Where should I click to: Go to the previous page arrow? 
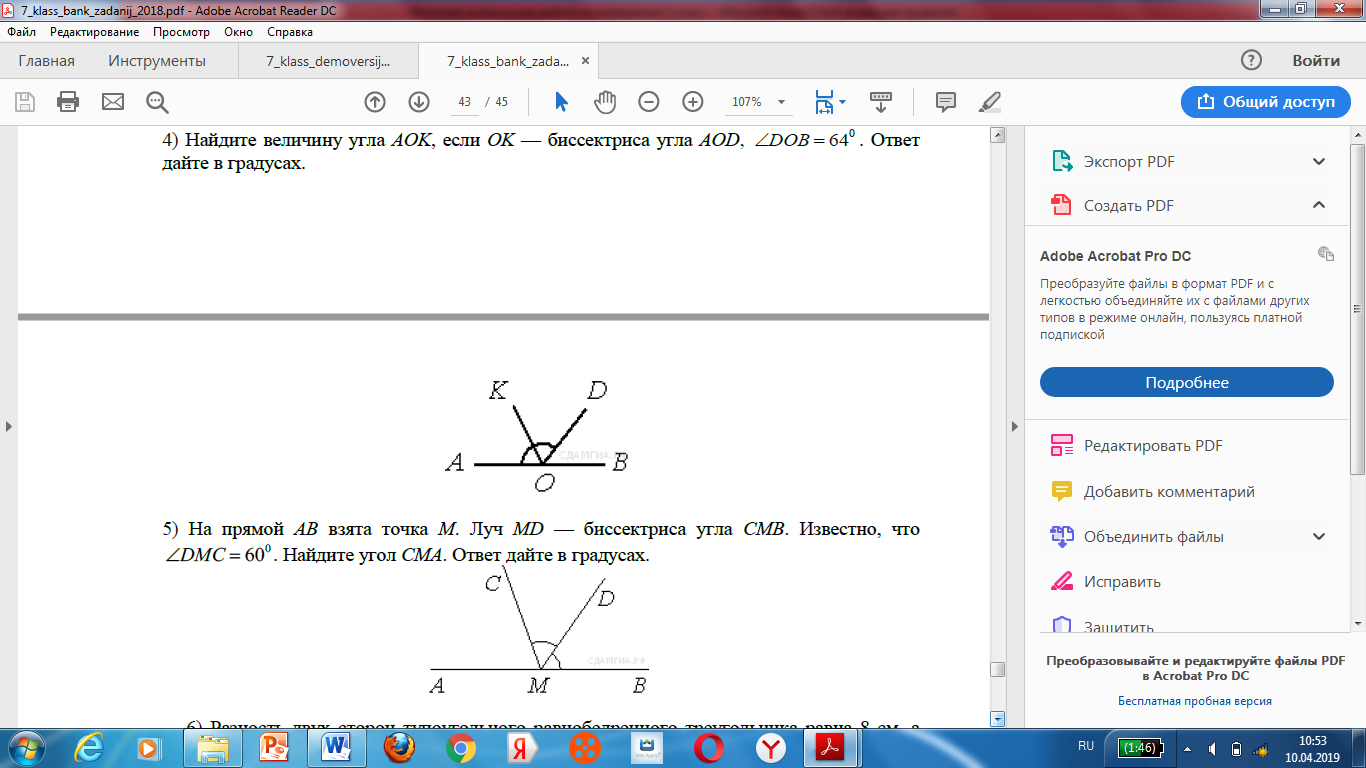[x=375, y=102]
